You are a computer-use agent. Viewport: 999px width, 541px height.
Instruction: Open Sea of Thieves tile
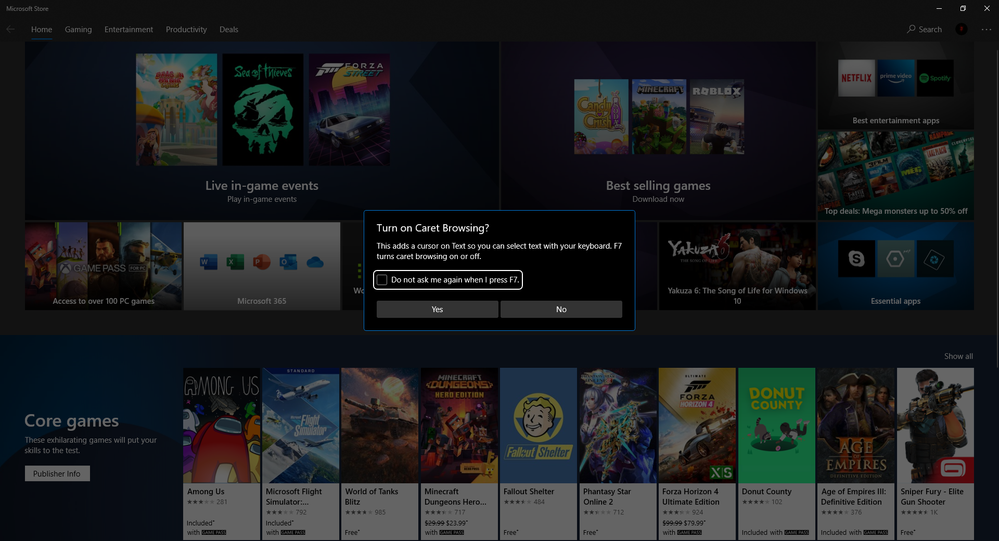(263, 110)
